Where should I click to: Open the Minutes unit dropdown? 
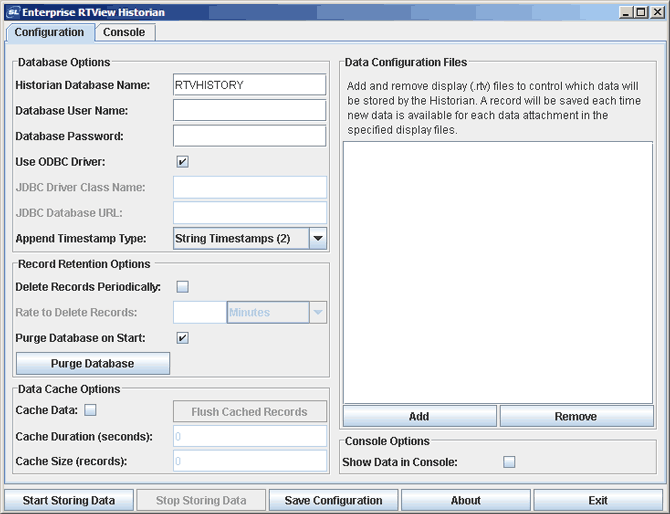tap(276, 312)
